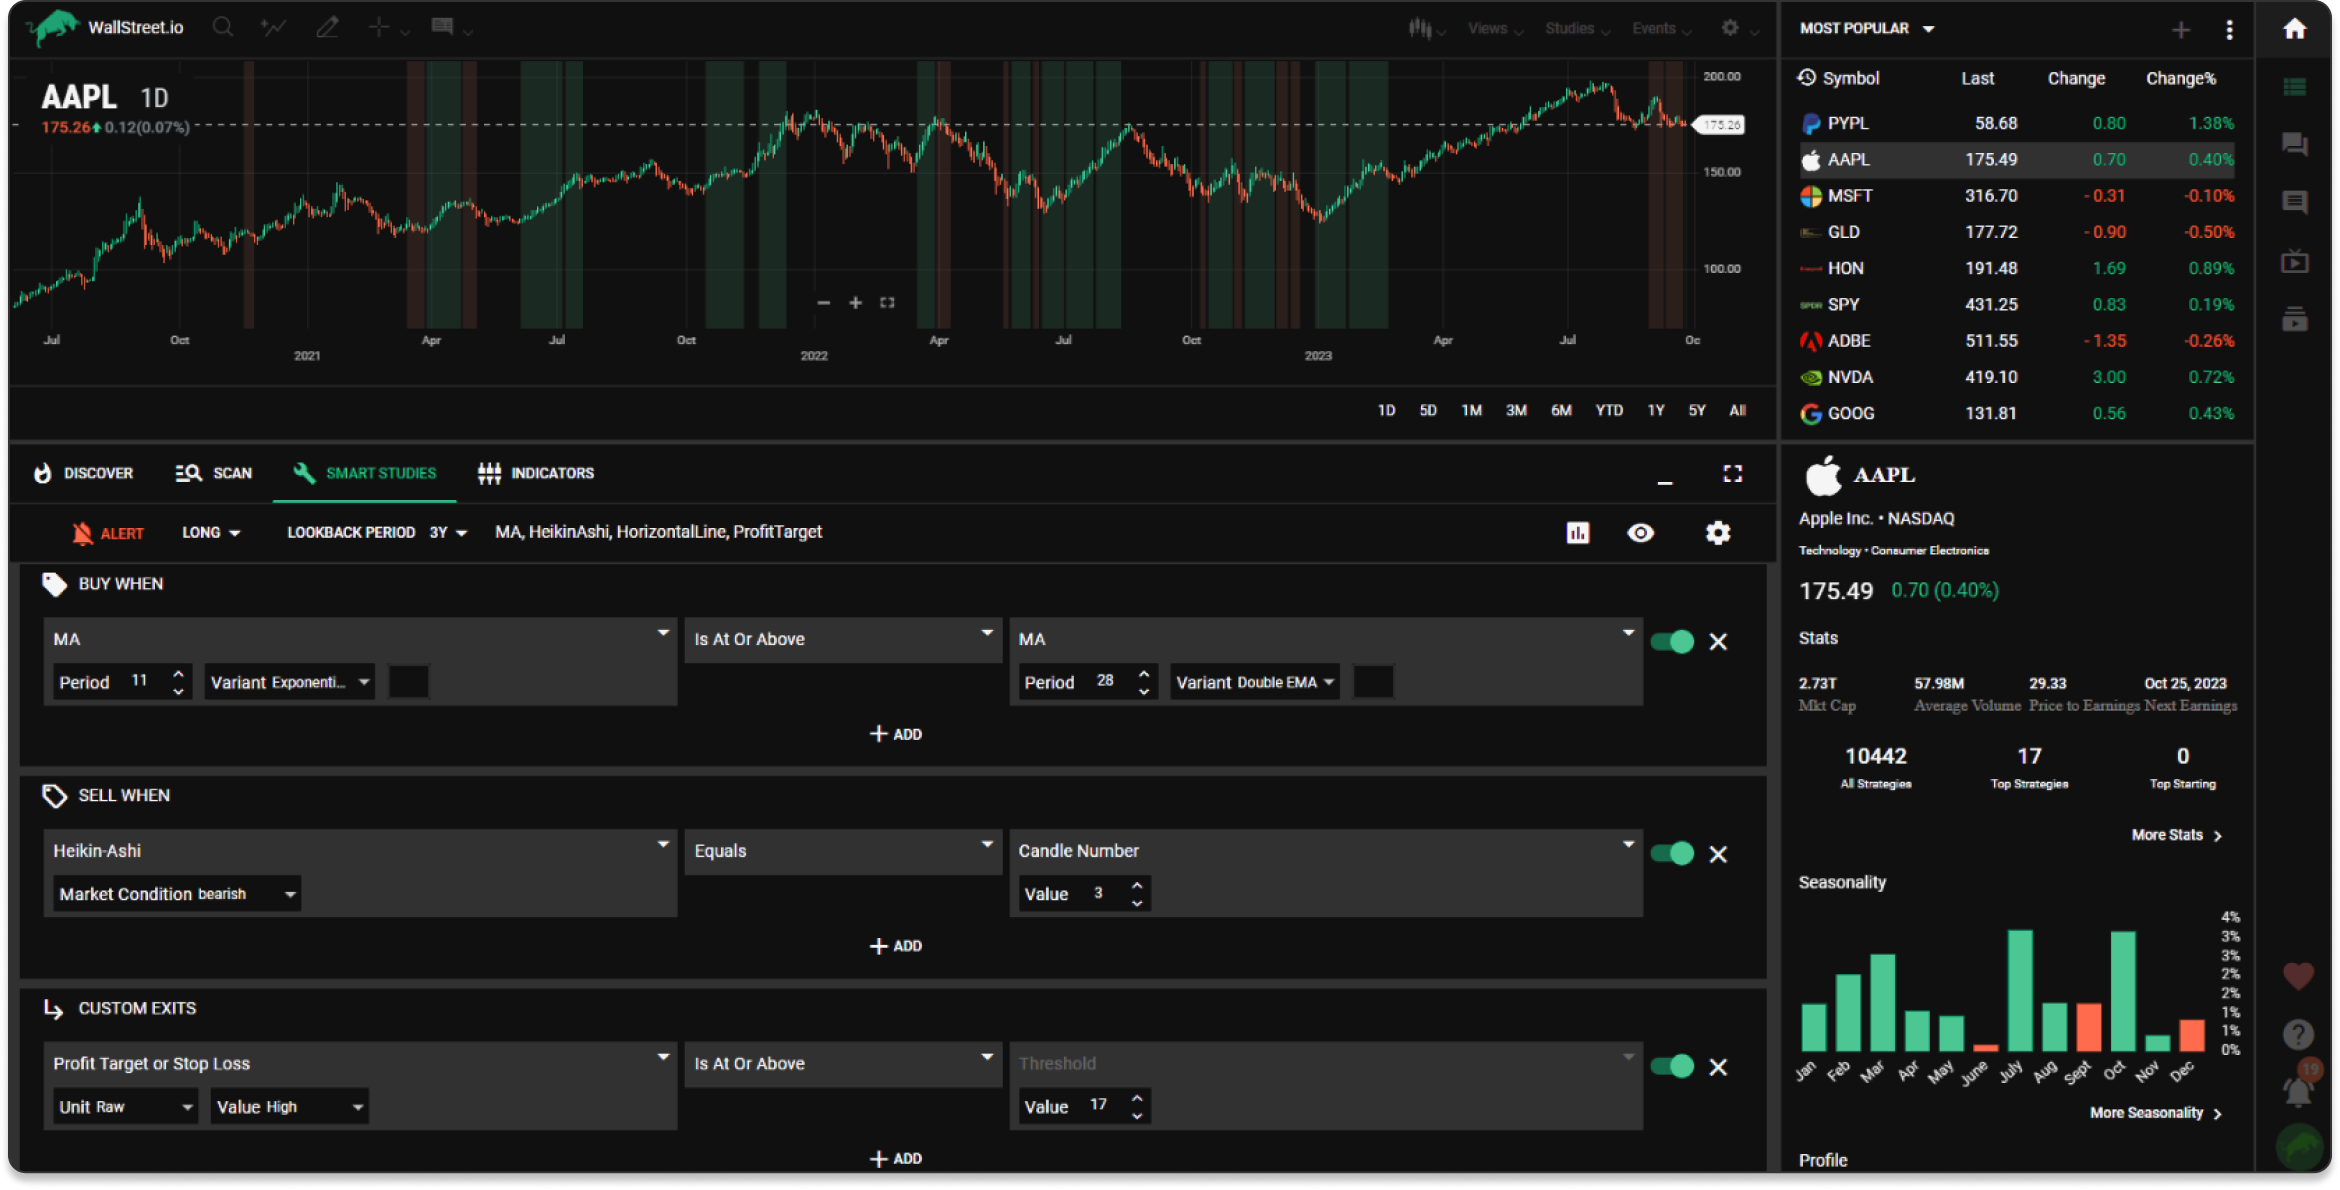Image resolution: width=2340 pixels, height=1190 pixels.
Task: Zoom in the chart with plus icon
Action: coord(855,302)
